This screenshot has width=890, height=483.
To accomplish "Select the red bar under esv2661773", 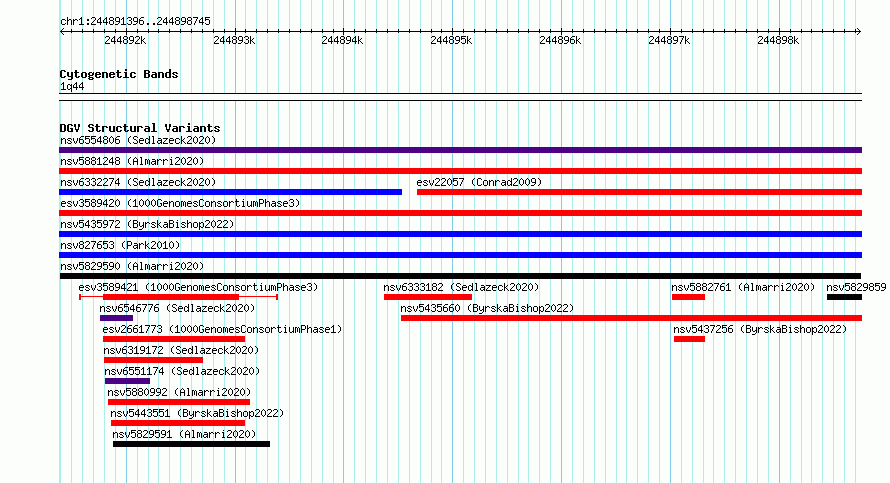I will (174, 339).
